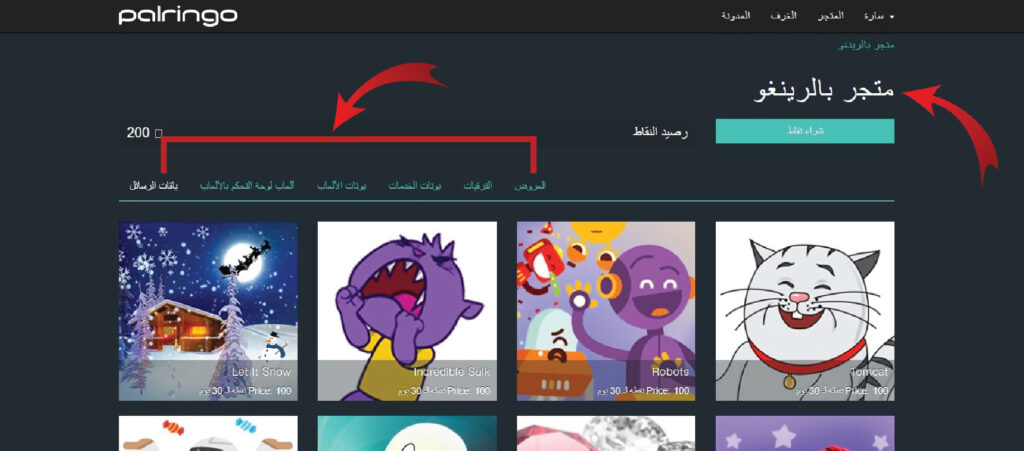Open the بوتات الخدمات tab
This screenshot has width=1024, height=451.
pyautogui.click(x=412, y=186)
